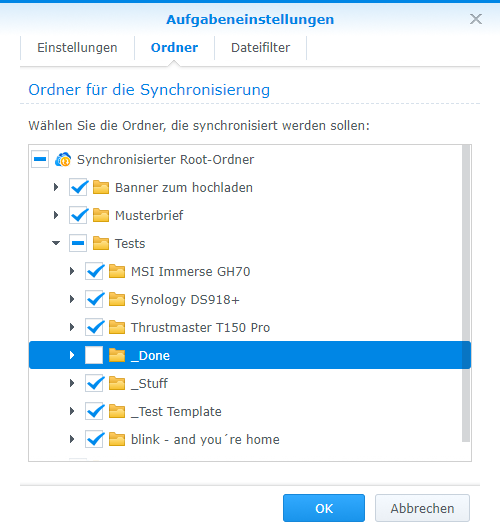Collapse the Tests folder tree
Screen dimensions: 500x530
[56, 243]
